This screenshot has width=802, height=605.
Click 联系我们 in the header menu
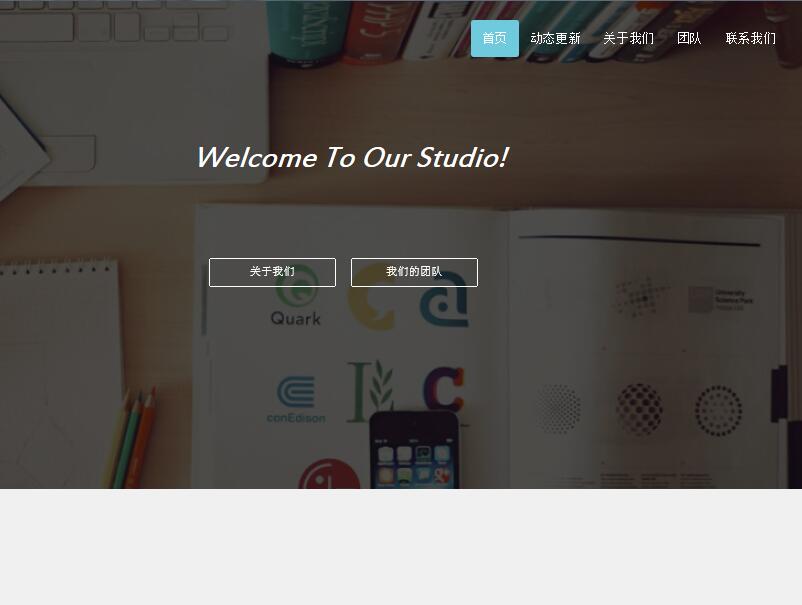pos(750,38)
